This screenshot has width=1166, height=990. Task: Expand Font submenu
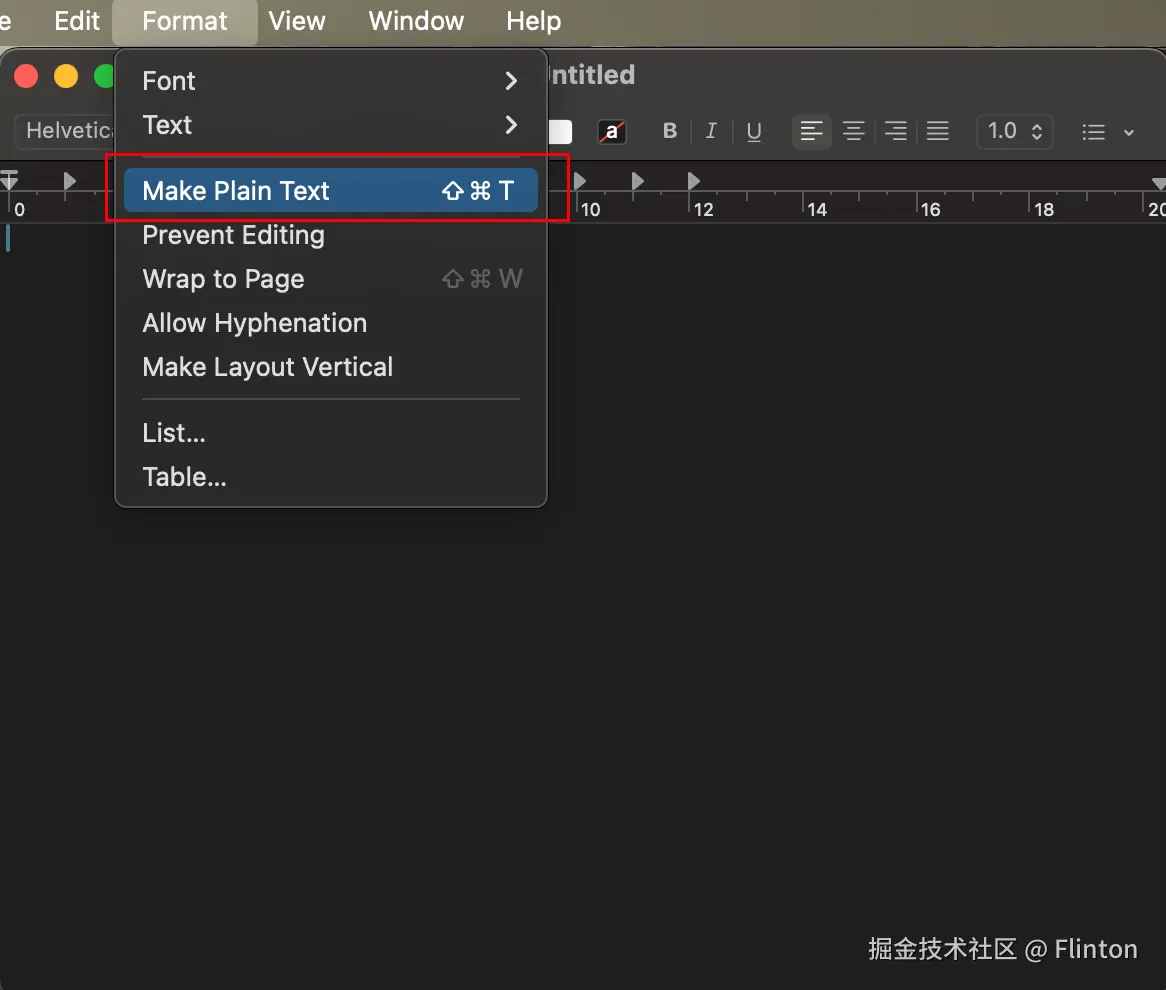tap(330, 80)
